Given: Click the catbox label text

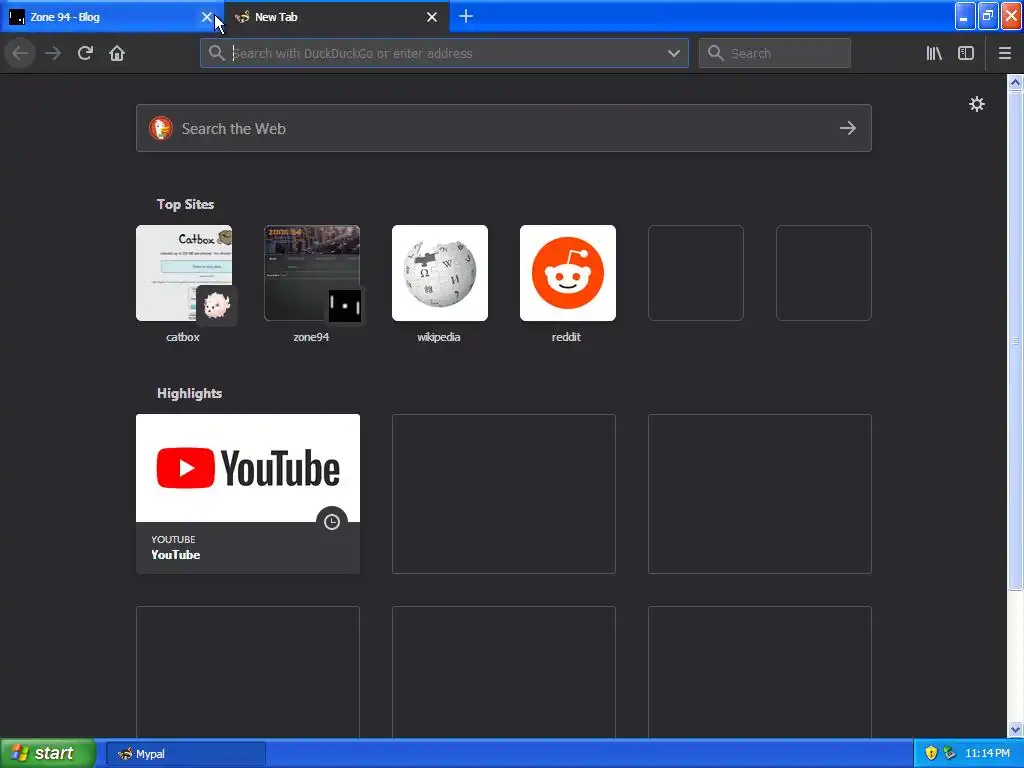Looking at the screenshot, I should click(x=183, y=337).
